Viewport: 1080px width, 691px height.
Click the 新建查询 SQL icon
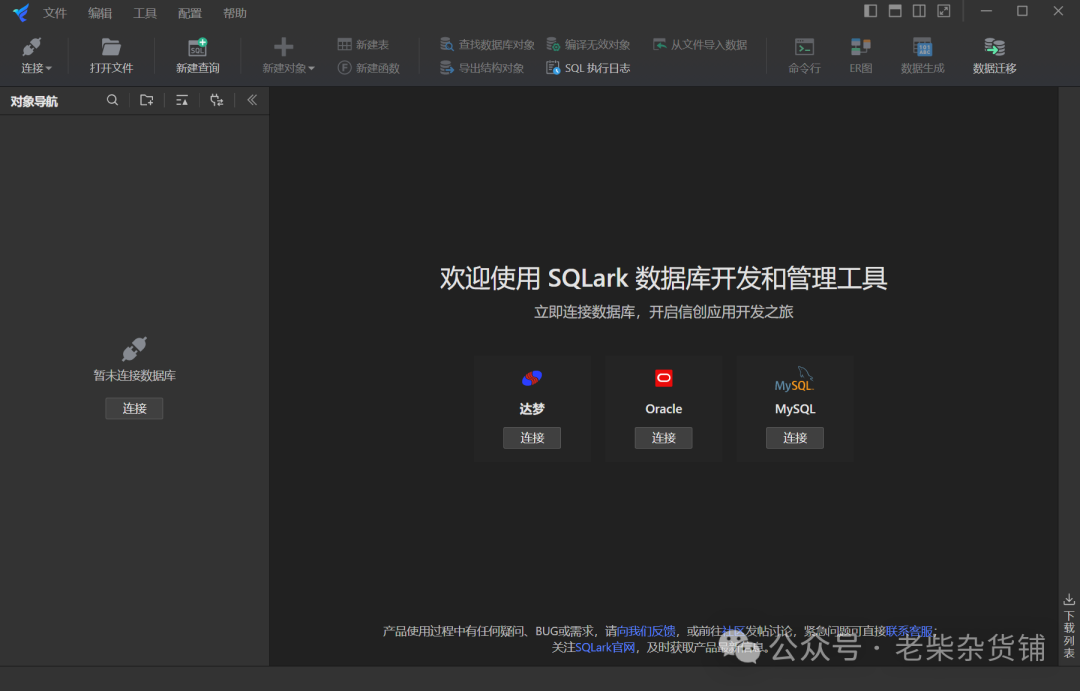198,47
